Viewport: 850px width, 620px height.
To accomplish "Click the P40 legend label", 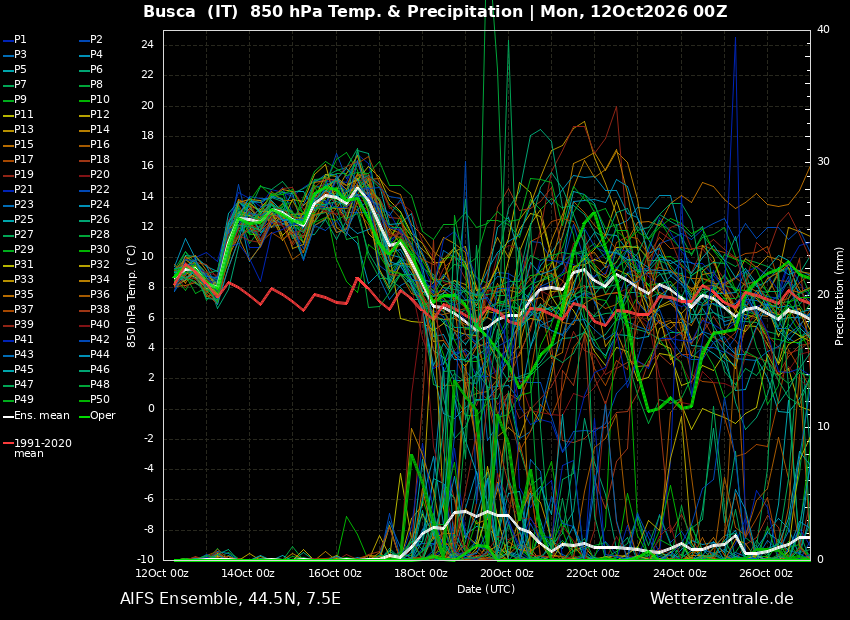I will point(100,324).
